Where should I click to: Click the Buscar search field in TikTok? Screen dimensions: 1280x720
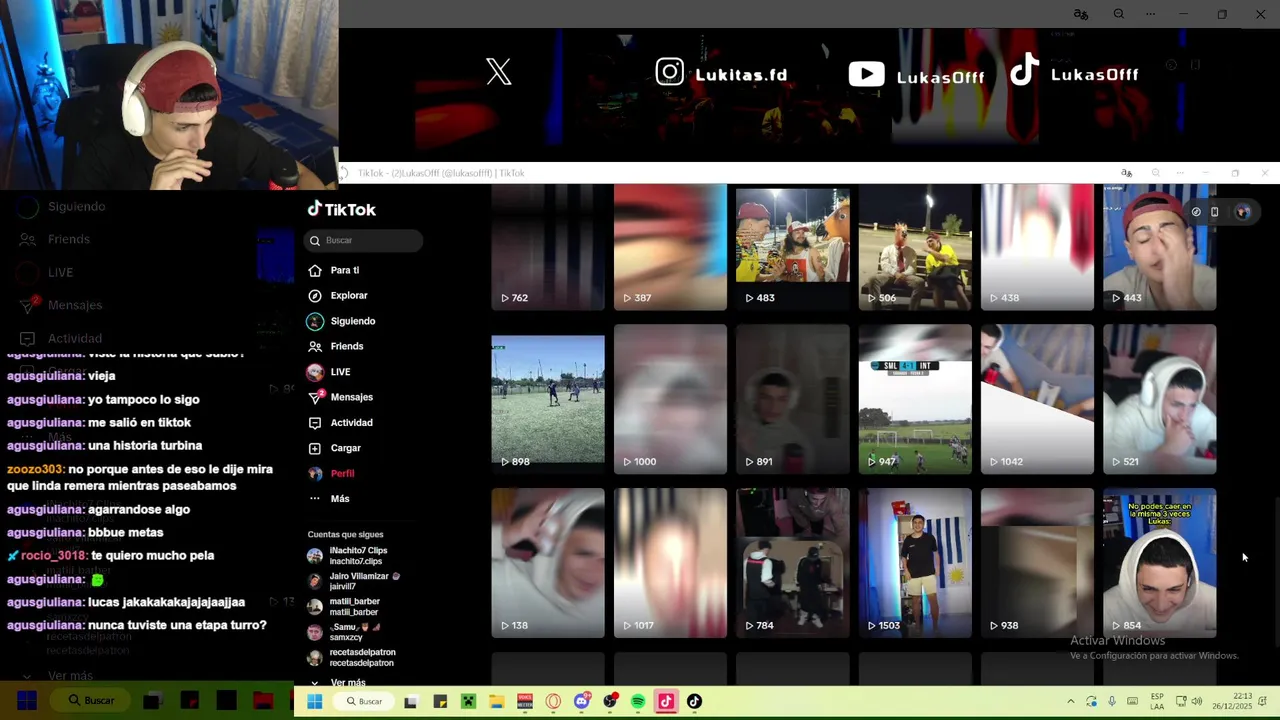click(x=363, y=240)
